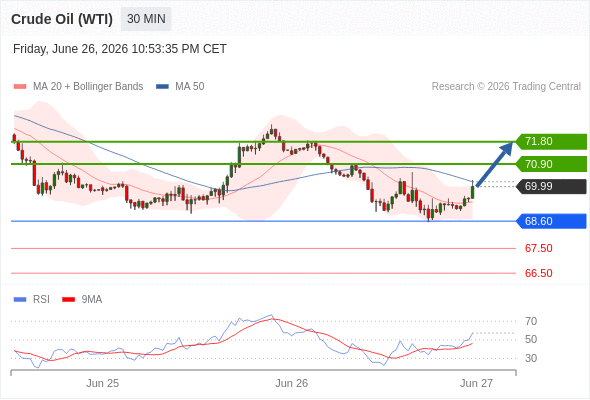Click the MA 20 + Bollinger Bands legend label
The height and width of the screenshot is (400, 590).
(x=88, y=87)
